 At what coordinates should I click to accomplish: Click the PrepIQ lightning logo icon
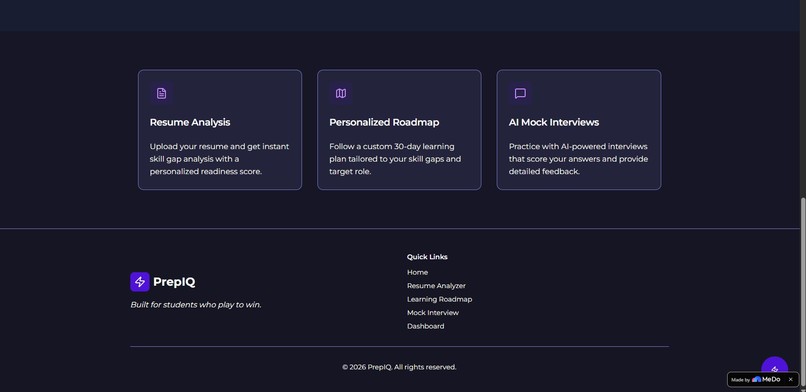[x=140, y=282]
